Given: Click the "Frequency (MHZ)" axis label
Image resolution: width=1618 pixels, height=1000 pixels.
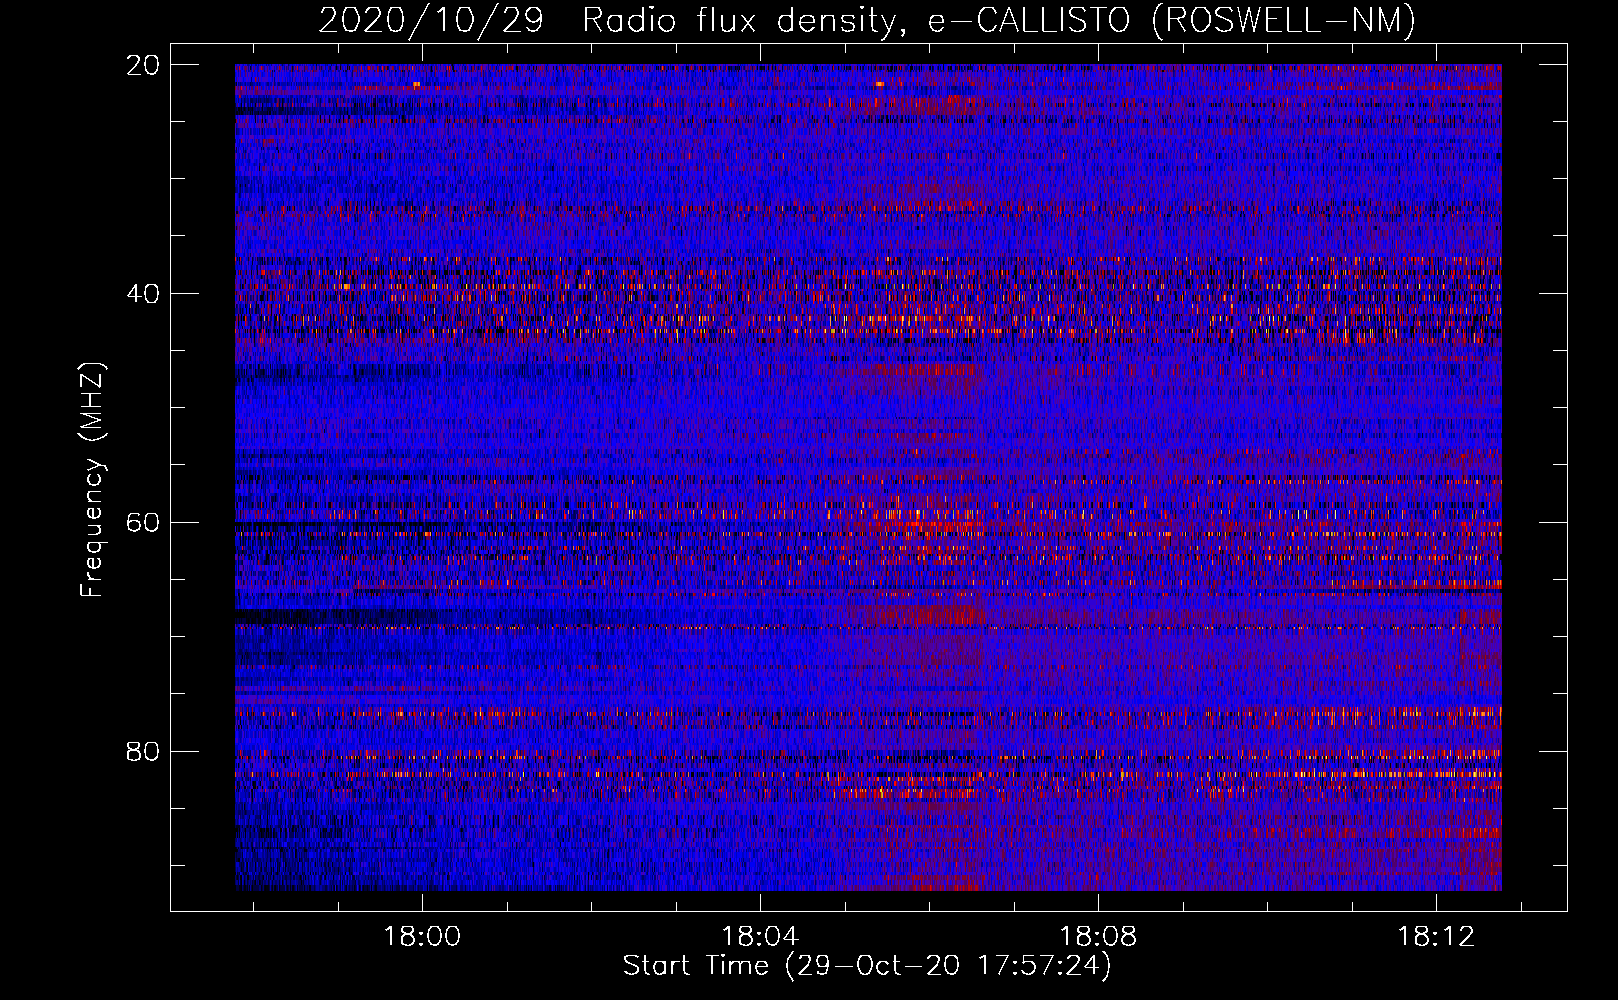Looking at the screenshot, I should pyautogui.click(x=92, y=480).
